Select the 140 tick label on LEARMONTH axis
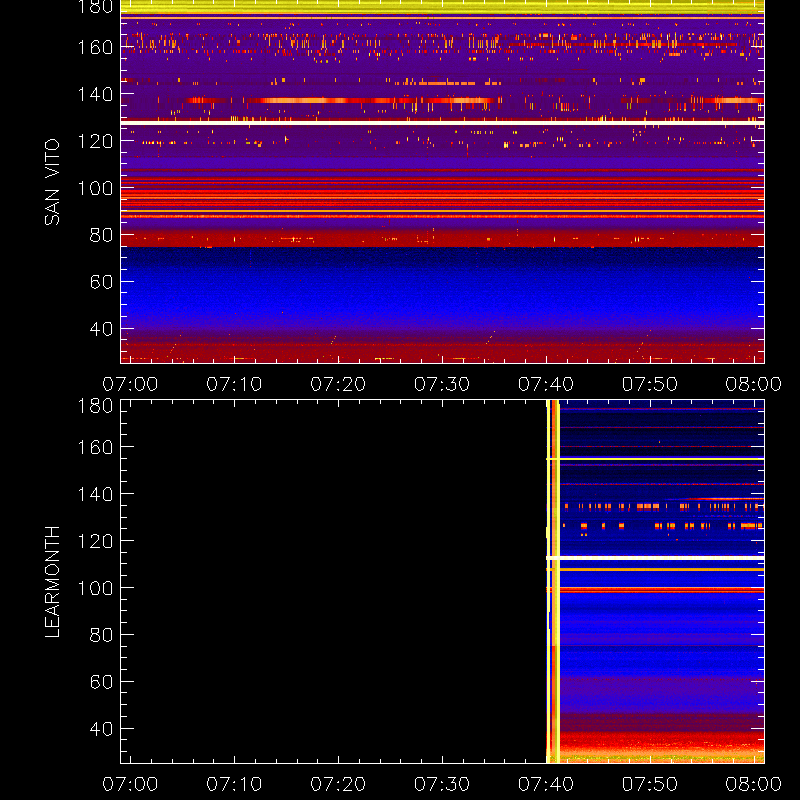This screenshot has width=800, height=800. coord(95,494)
